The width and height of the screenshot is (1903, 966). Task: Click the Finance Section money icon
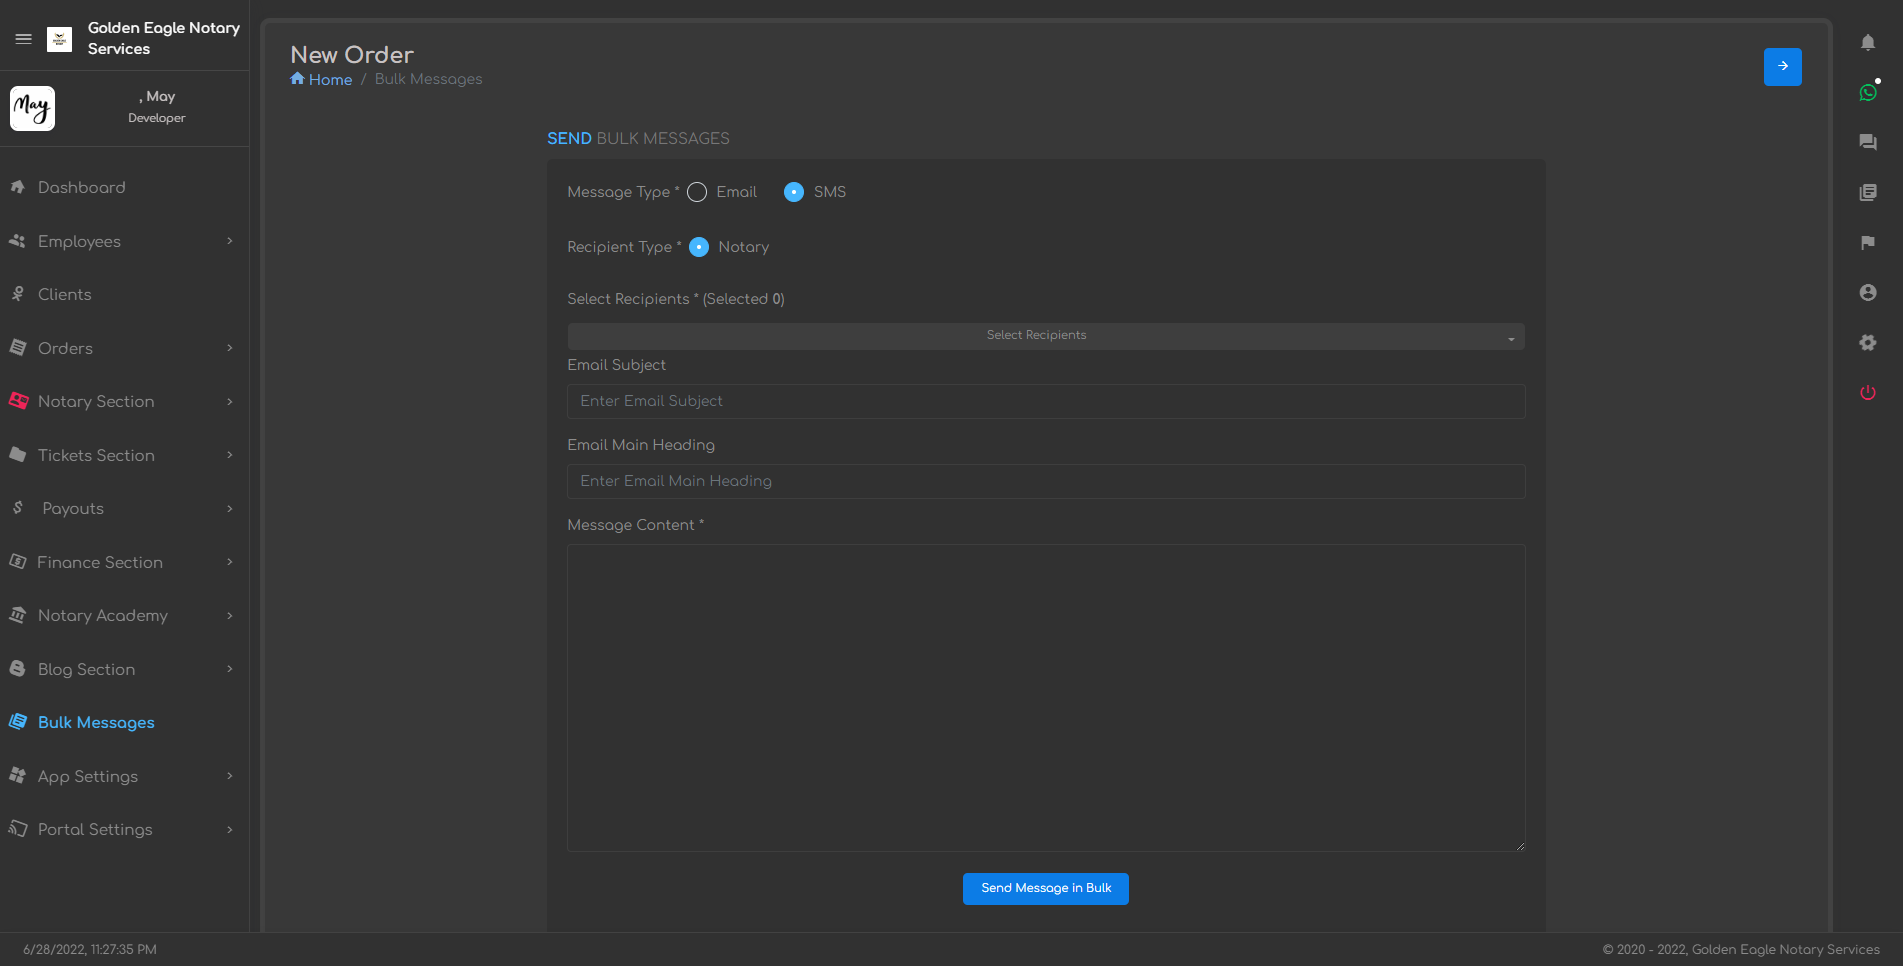17,562
